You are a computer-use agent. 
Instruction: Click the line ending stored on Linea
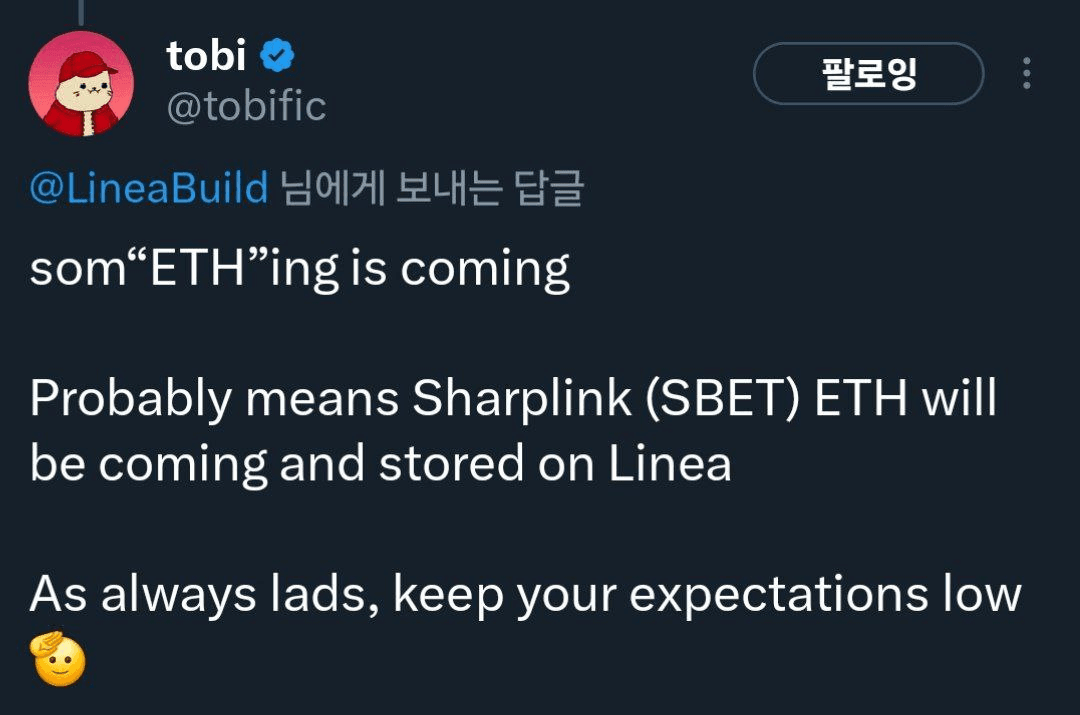(x=380, y=464)
